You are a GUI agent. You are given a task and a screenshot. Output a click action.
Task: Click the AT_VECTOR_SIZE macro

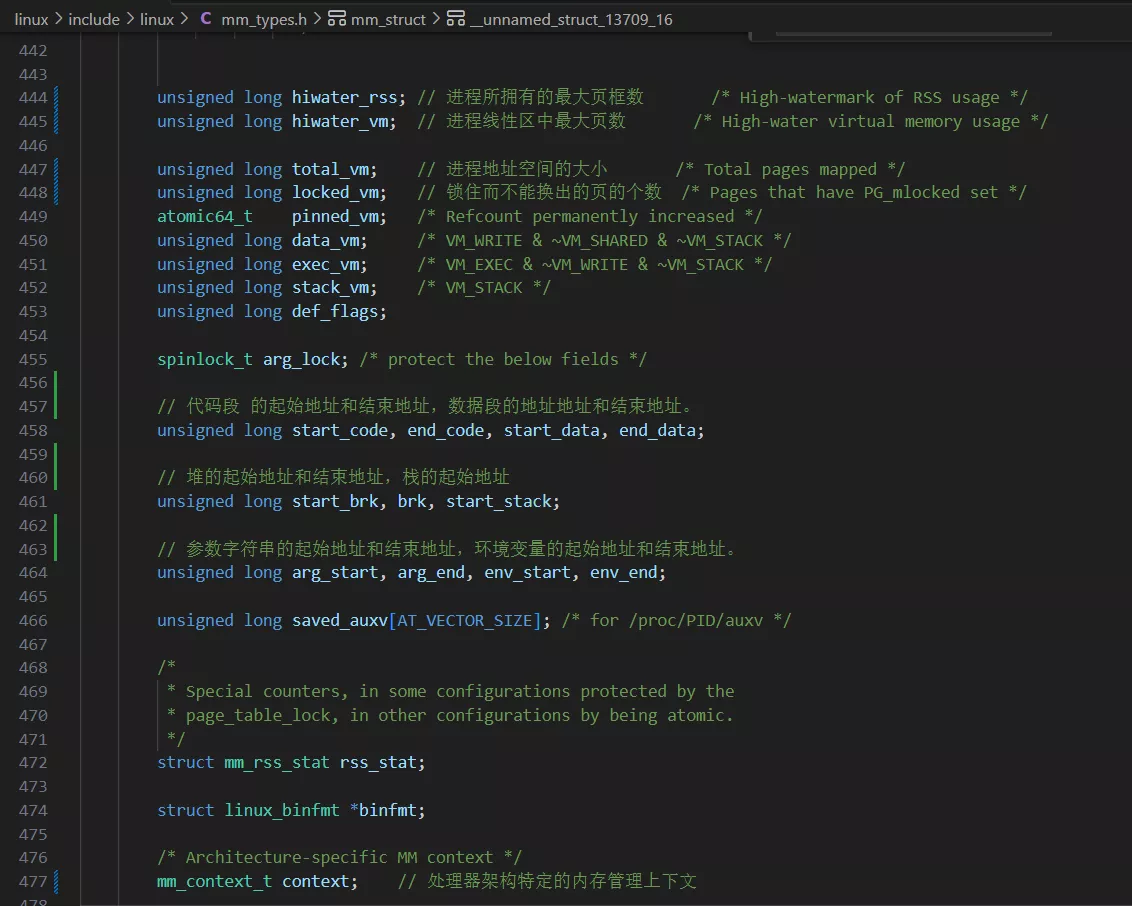(x=465, y=620)
